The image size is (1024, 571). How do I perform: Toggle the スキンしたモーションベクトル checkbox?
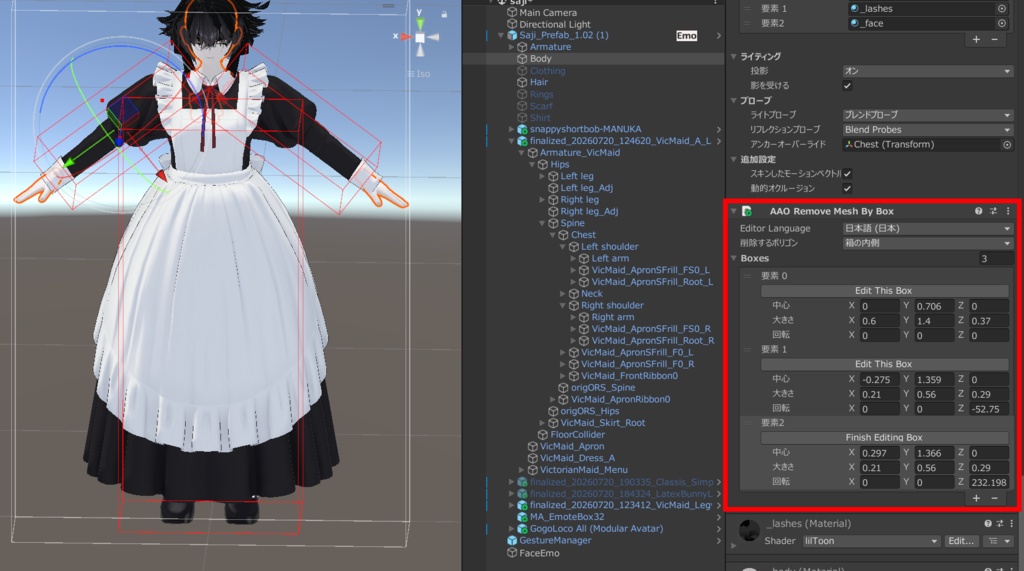click(847, 174)
